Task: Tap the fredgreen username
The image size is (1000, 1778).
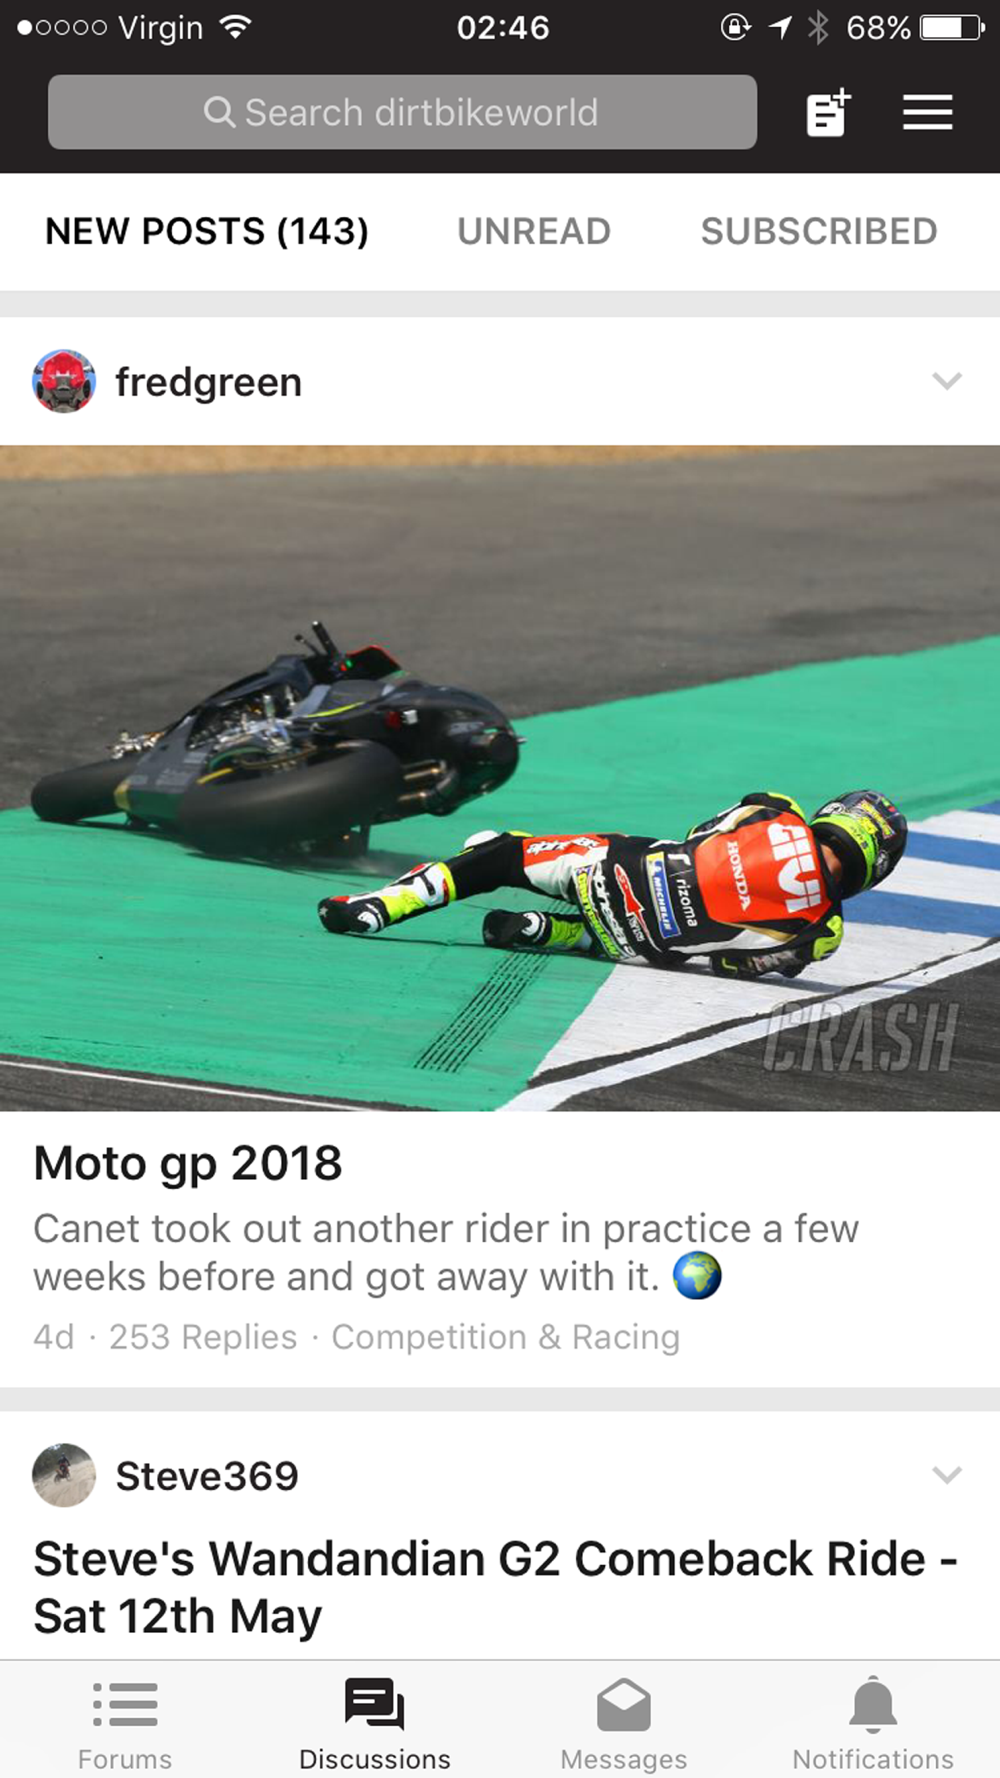Action: [208, 382]
